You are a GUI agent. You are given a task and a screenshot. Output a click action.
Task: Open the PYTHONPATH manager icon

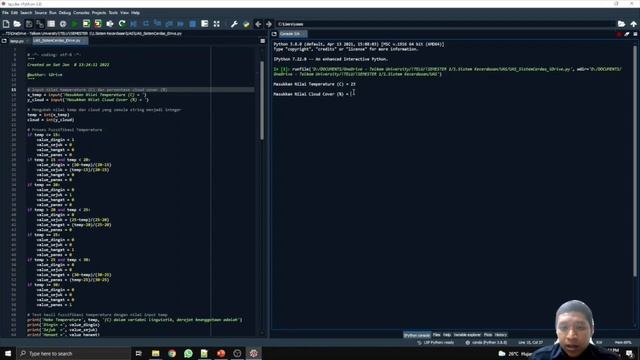click(246, 24)
